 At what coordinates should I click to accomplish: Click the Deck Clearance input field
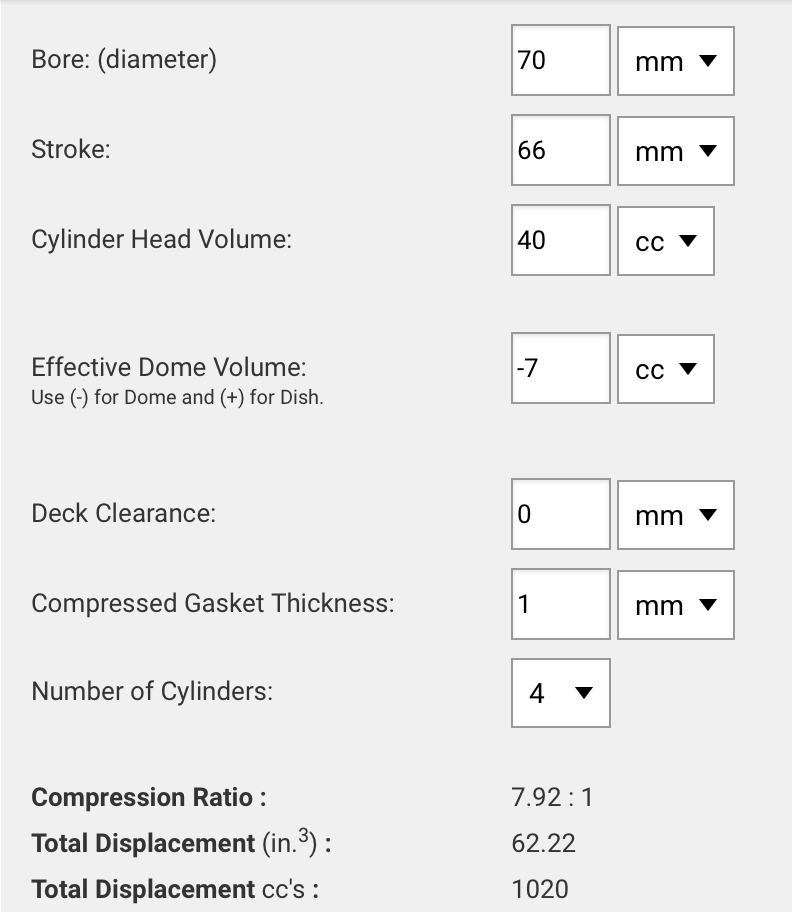click(x=560, y=514)
